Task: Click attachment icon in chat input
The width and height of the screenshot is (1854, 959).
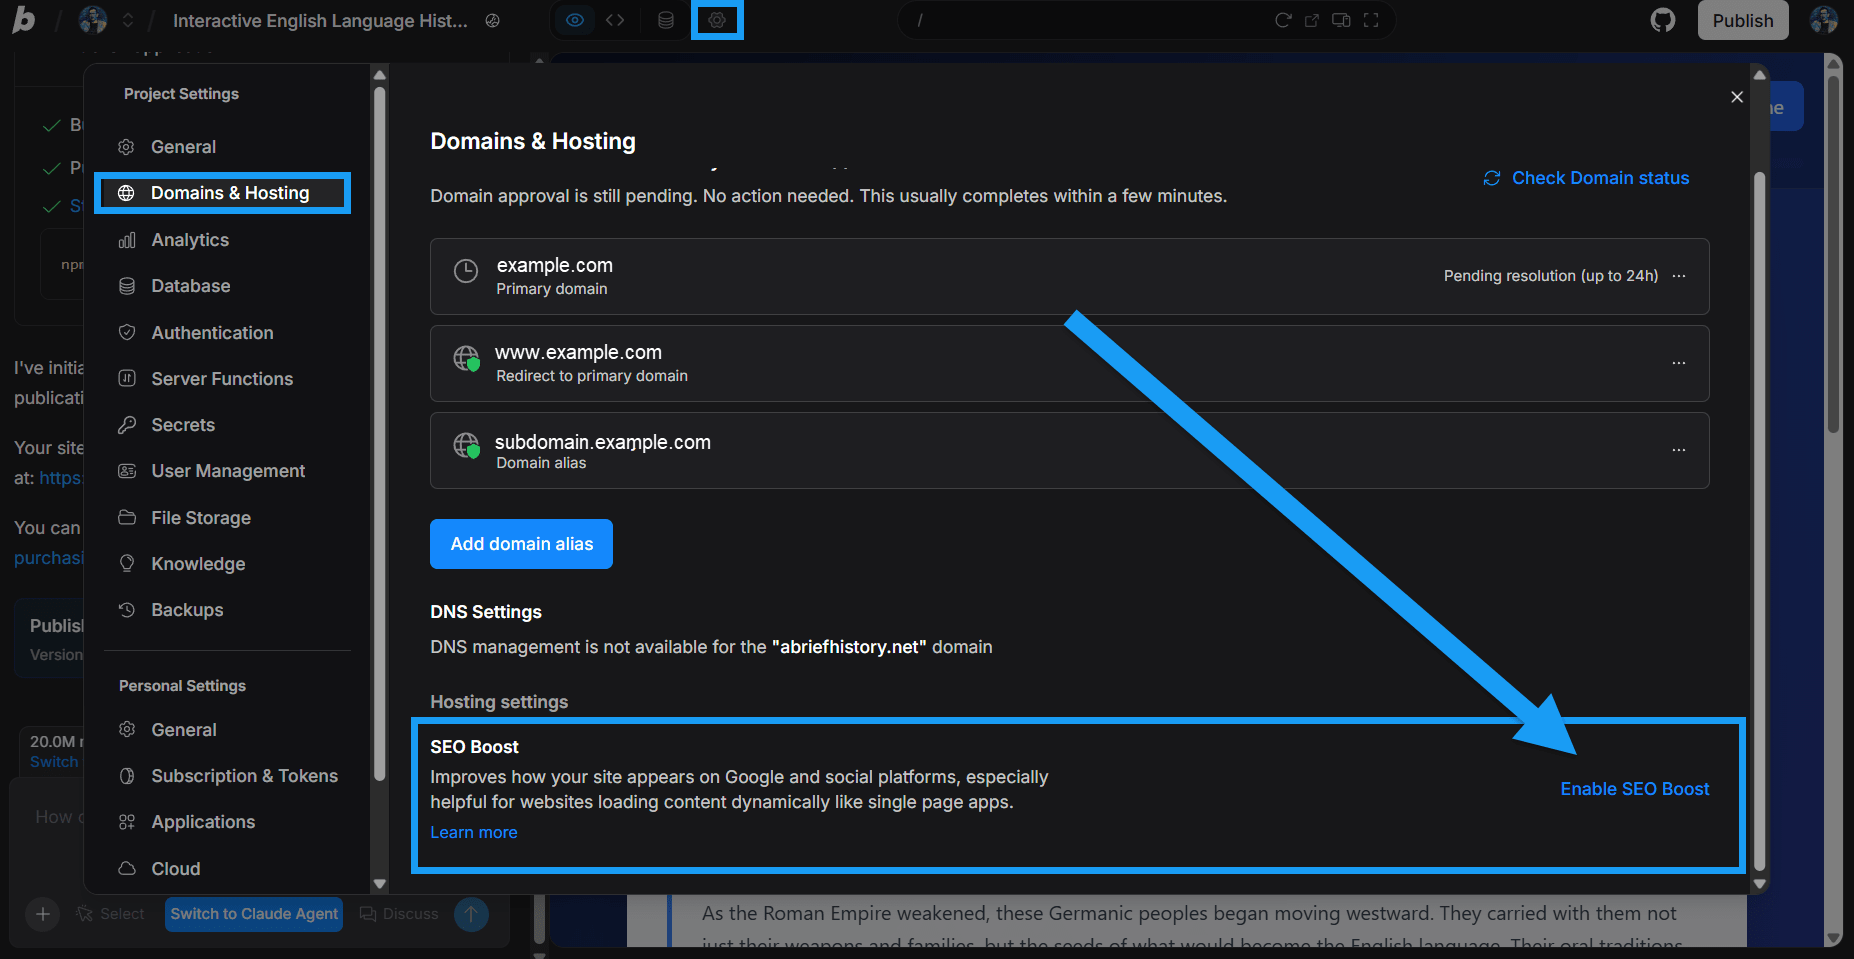Action: tap(42, 913)
